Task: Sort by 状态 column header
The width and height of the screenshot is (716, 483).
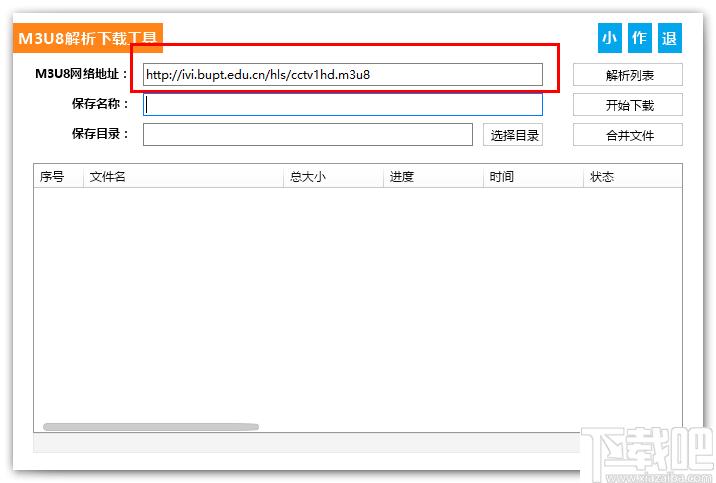Action: [x=633, y=177]
